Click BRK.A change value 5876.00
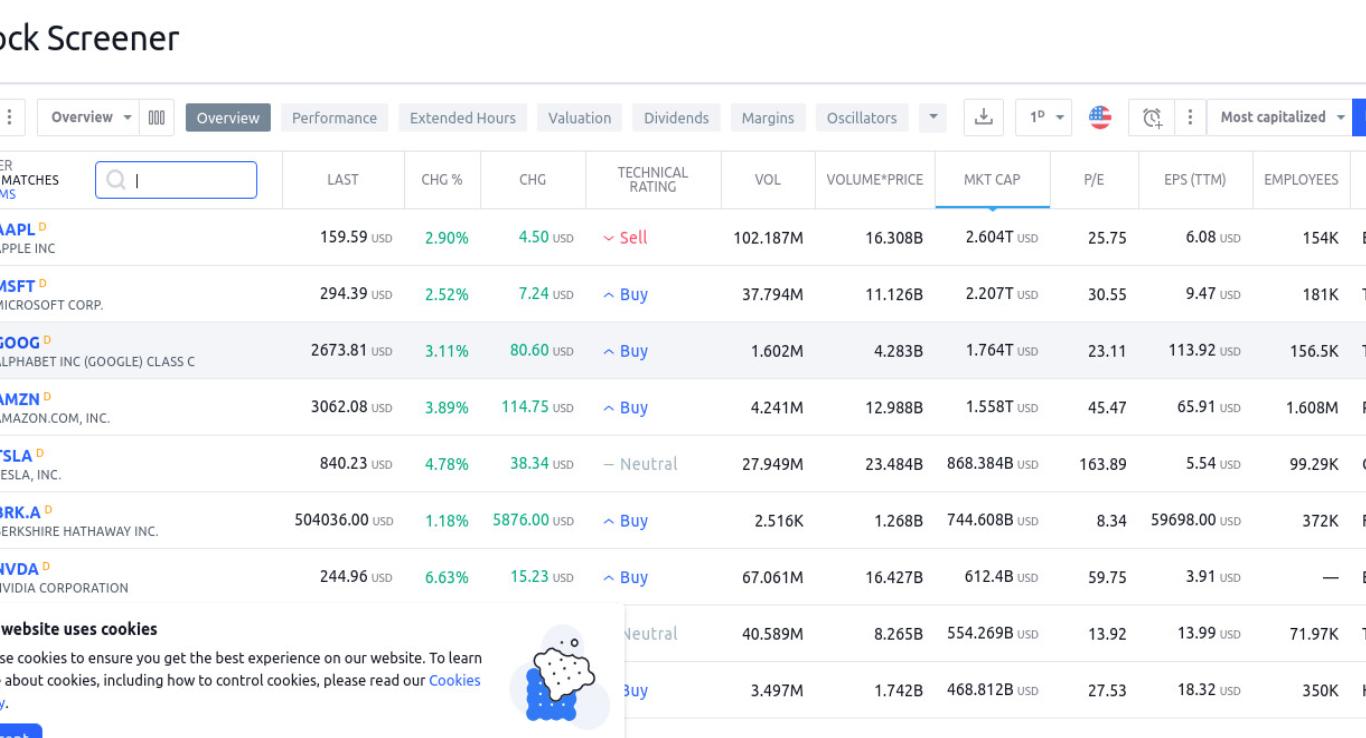The height and width of the screenshot is (738, 1366). tap(533, 520)
